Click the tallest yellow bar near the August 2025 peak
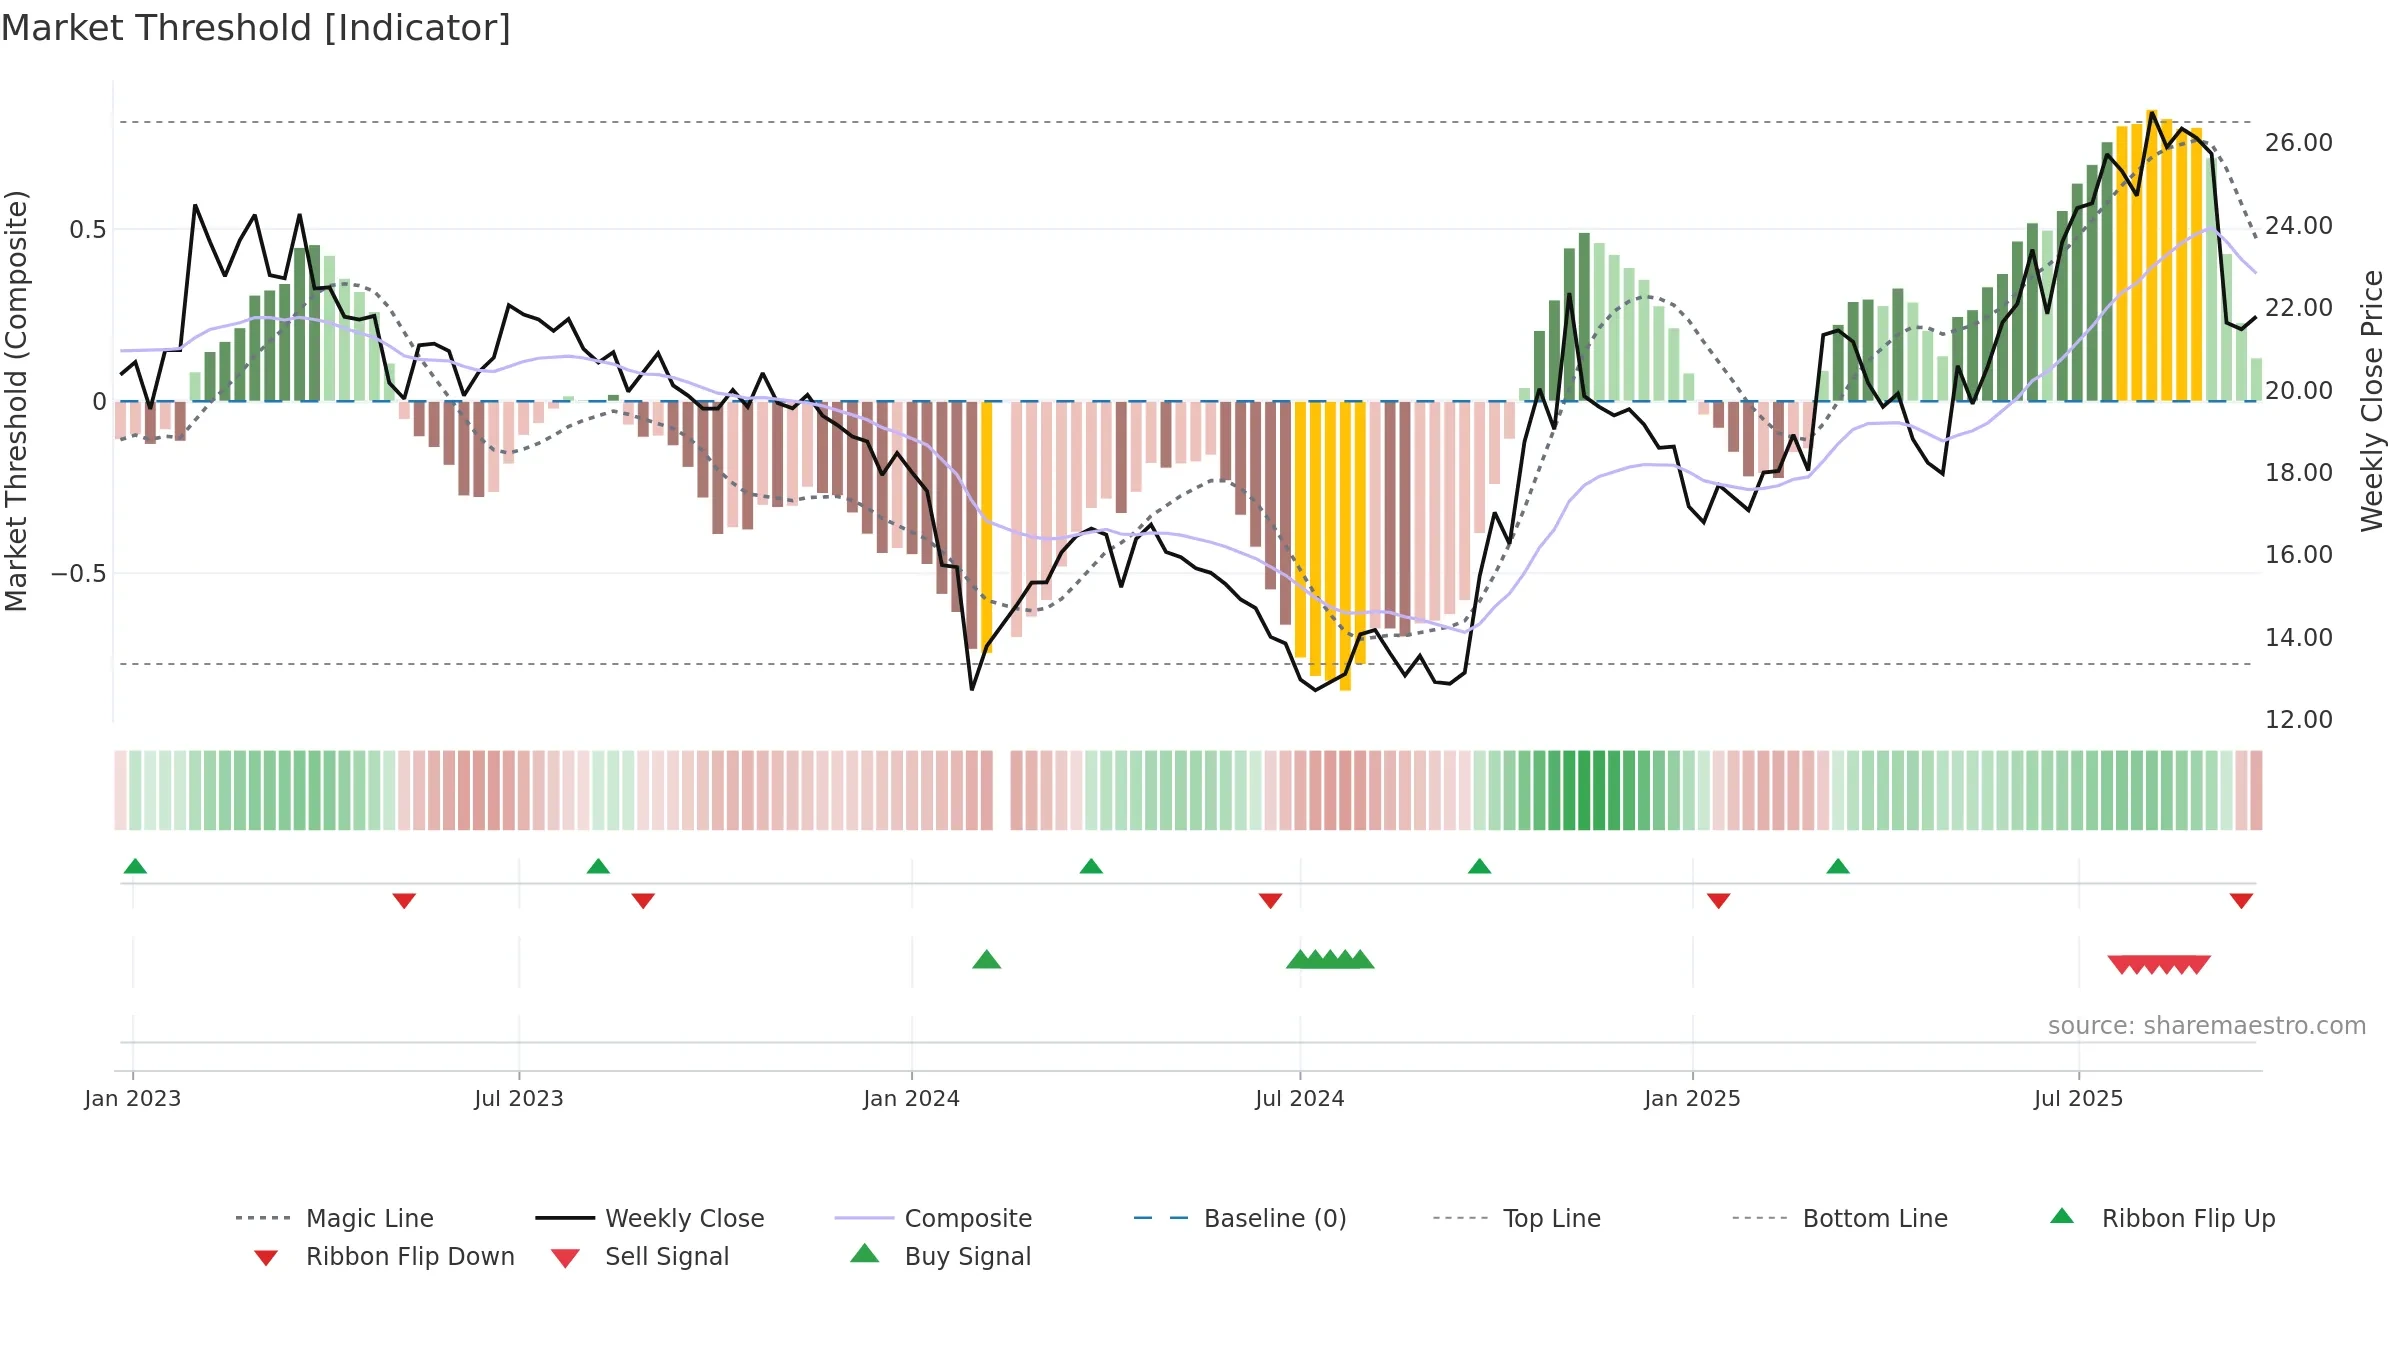2400x1350 pixels. point(2151,255)
